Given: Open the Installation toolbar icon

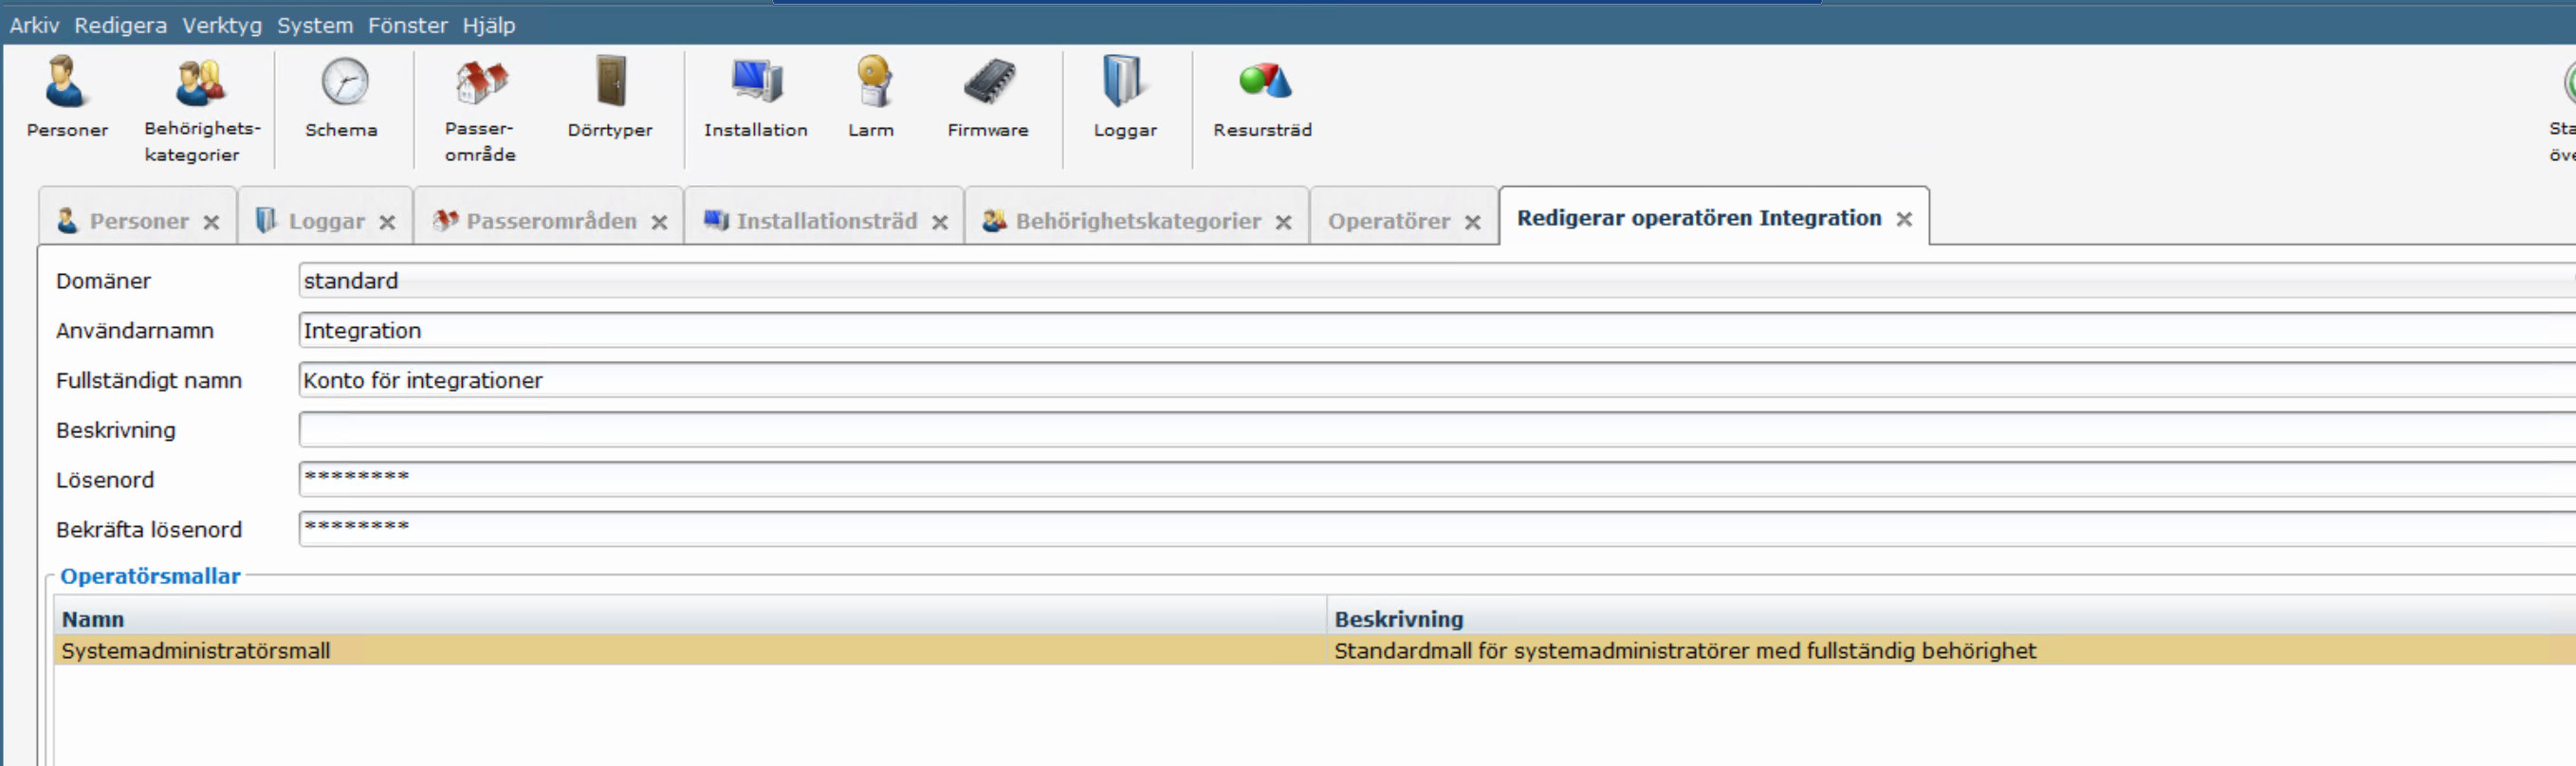Looking at the screenshot, I should (x=756, y=98).
